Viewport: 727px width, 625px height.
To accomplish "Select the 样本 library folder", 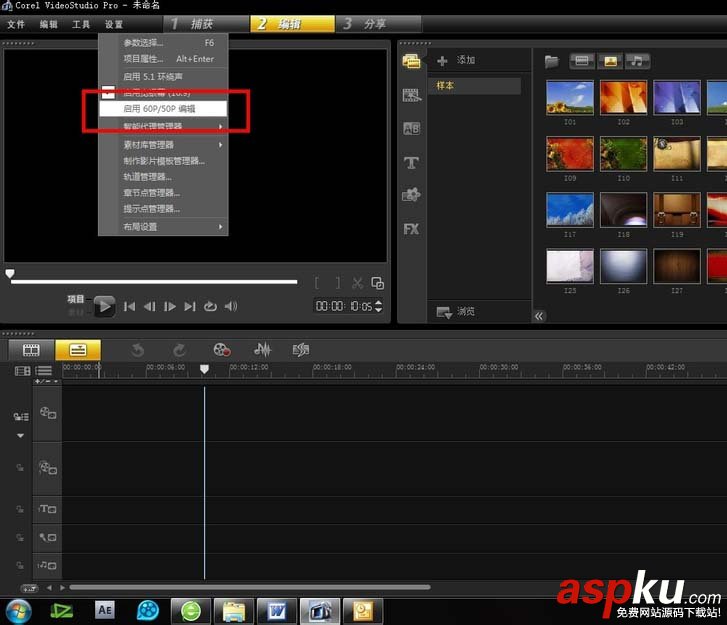I will pyautogui.click(x=474, y=86).
